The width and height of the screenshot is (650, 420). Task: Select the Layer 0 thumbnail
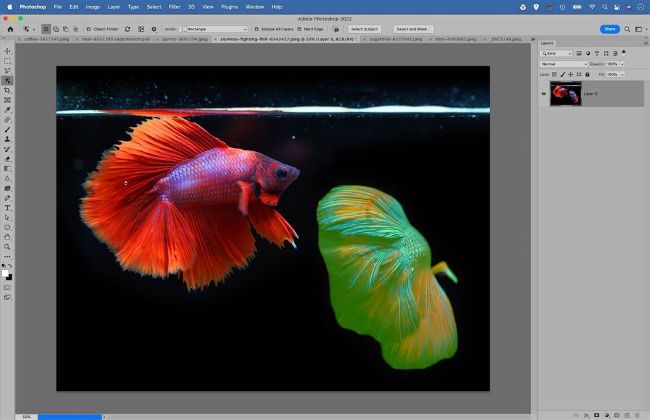(x=565, y=94)
